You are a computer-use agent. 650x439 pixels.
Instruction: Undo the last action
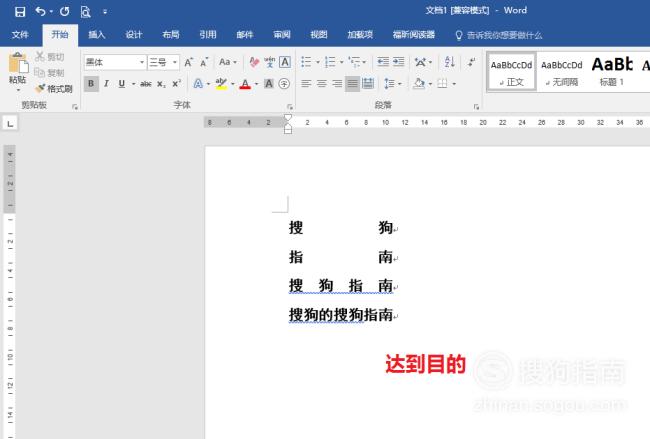(x=40, y=11)
